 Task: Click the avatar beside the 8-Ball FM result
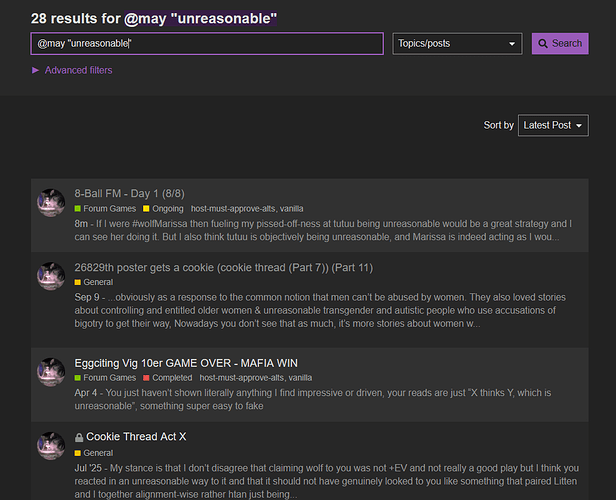point(51,203)
